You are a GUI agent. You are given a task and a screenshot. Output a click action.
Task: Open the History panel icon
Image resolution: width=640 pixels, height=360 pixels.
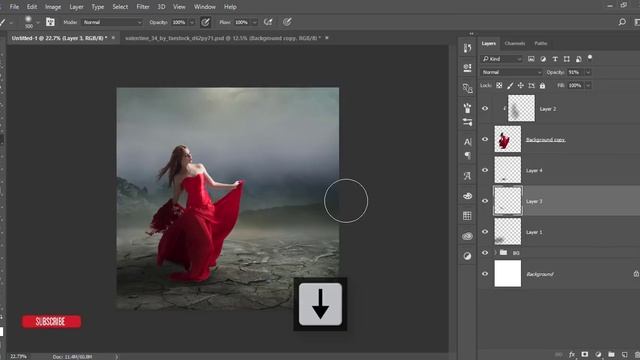(467, 48)
